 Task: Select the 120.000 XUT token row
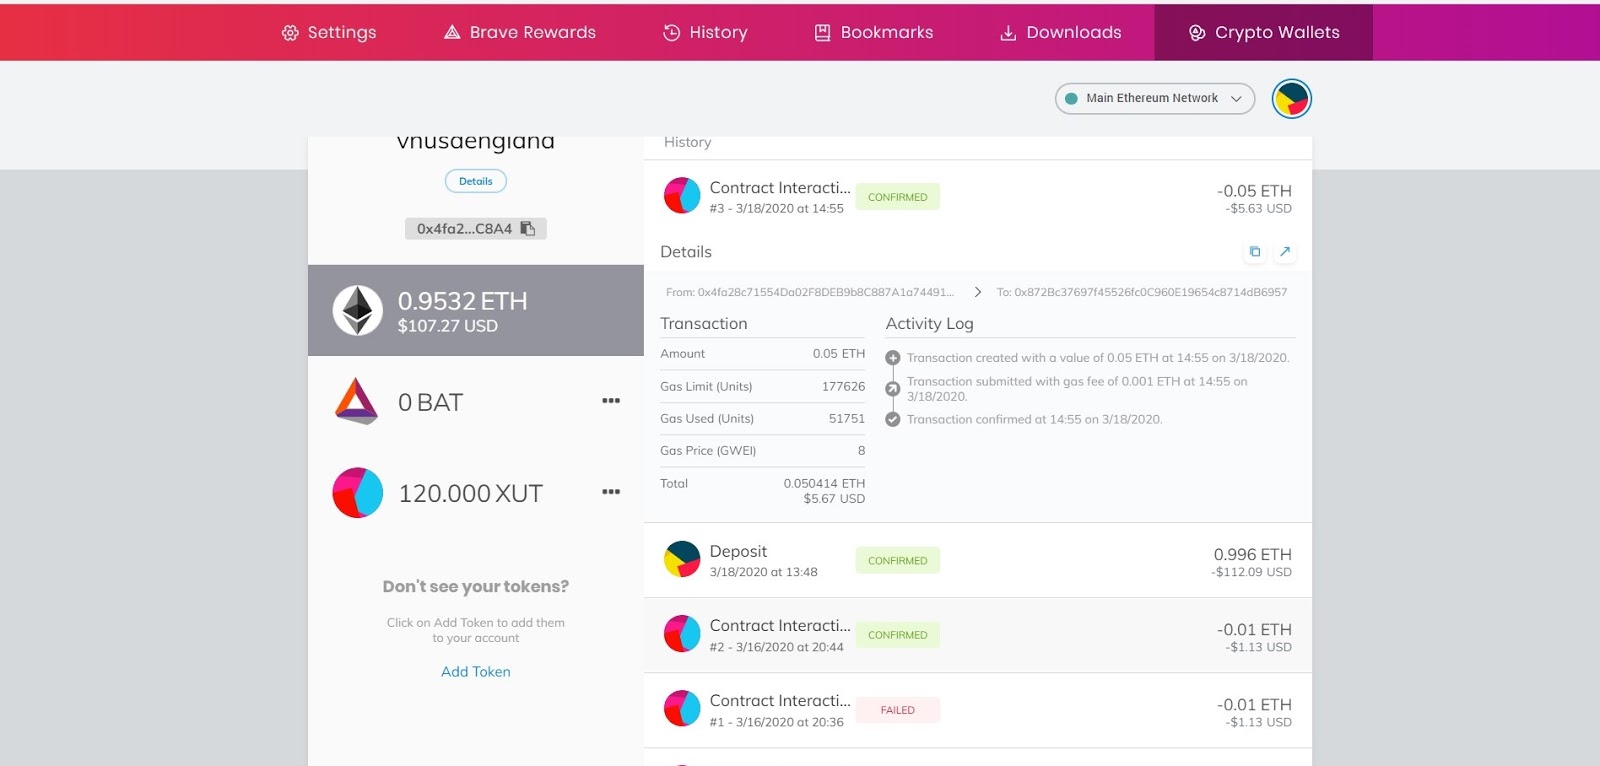[476, 493]
